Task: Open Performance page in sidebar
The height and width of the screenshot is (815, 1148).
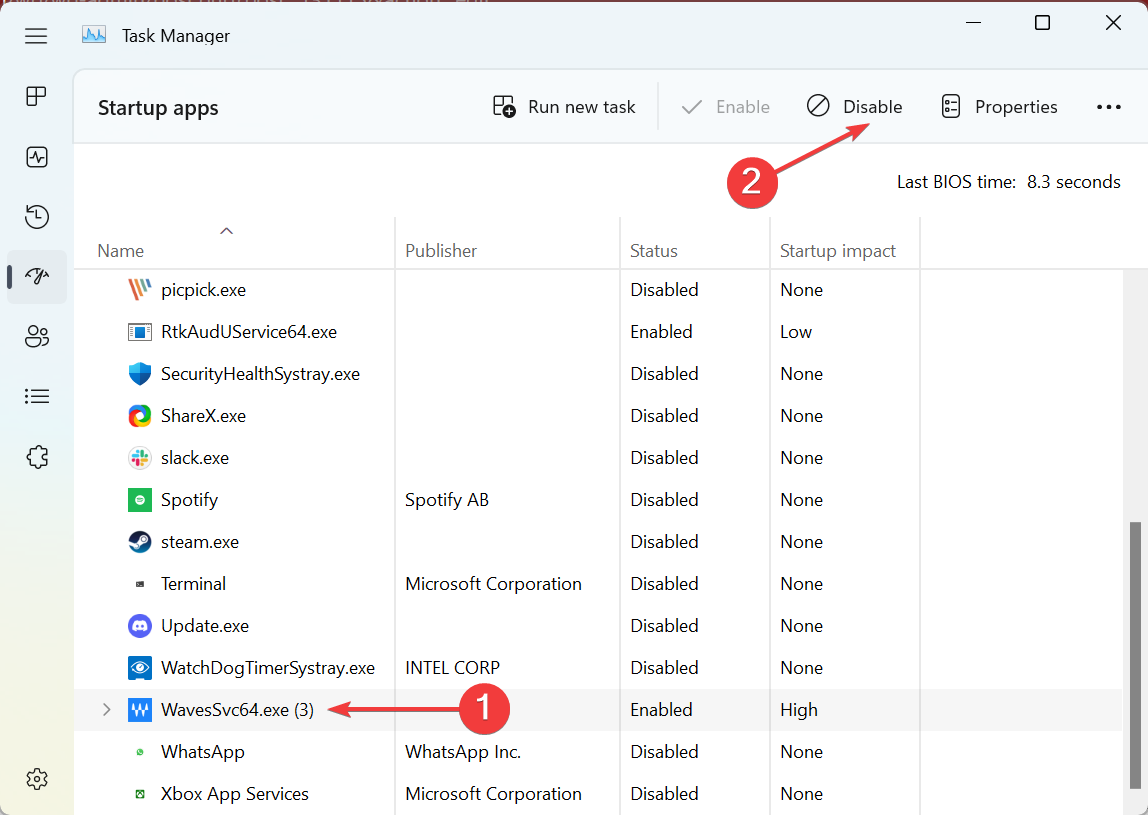Action: pos(37,157)
